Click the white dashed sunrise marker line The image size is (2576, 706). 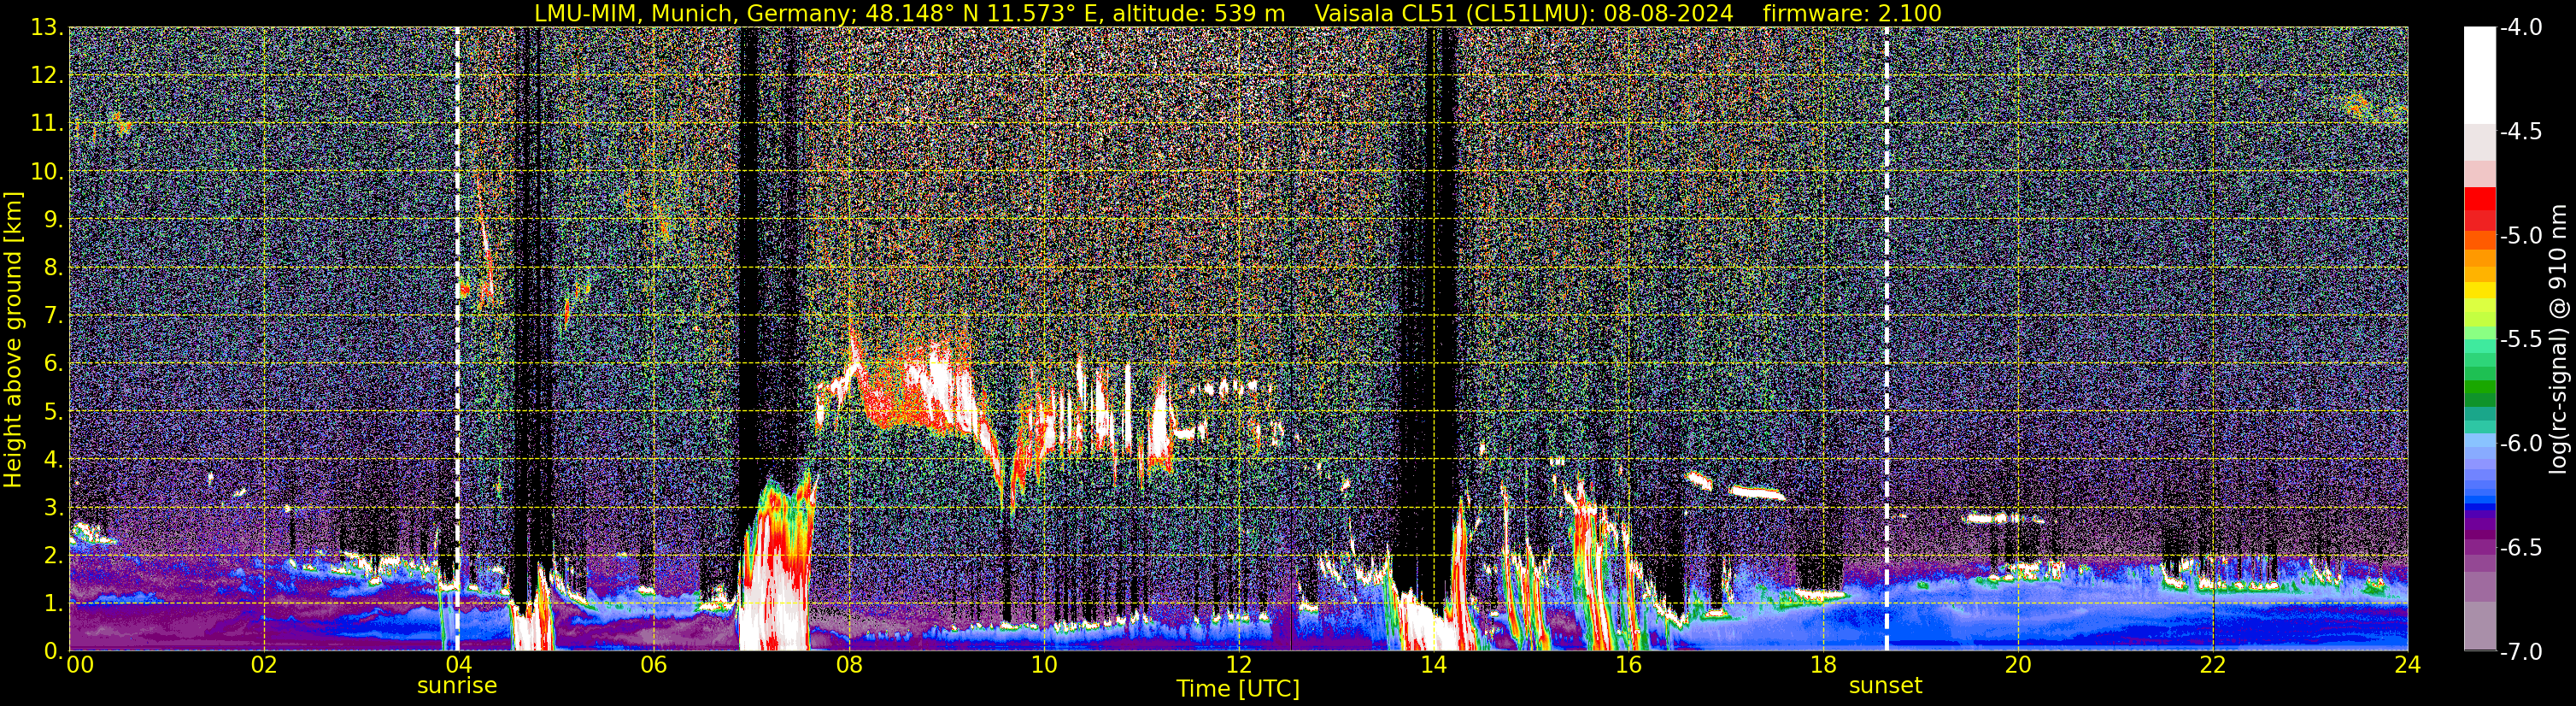tap(457, 339)
